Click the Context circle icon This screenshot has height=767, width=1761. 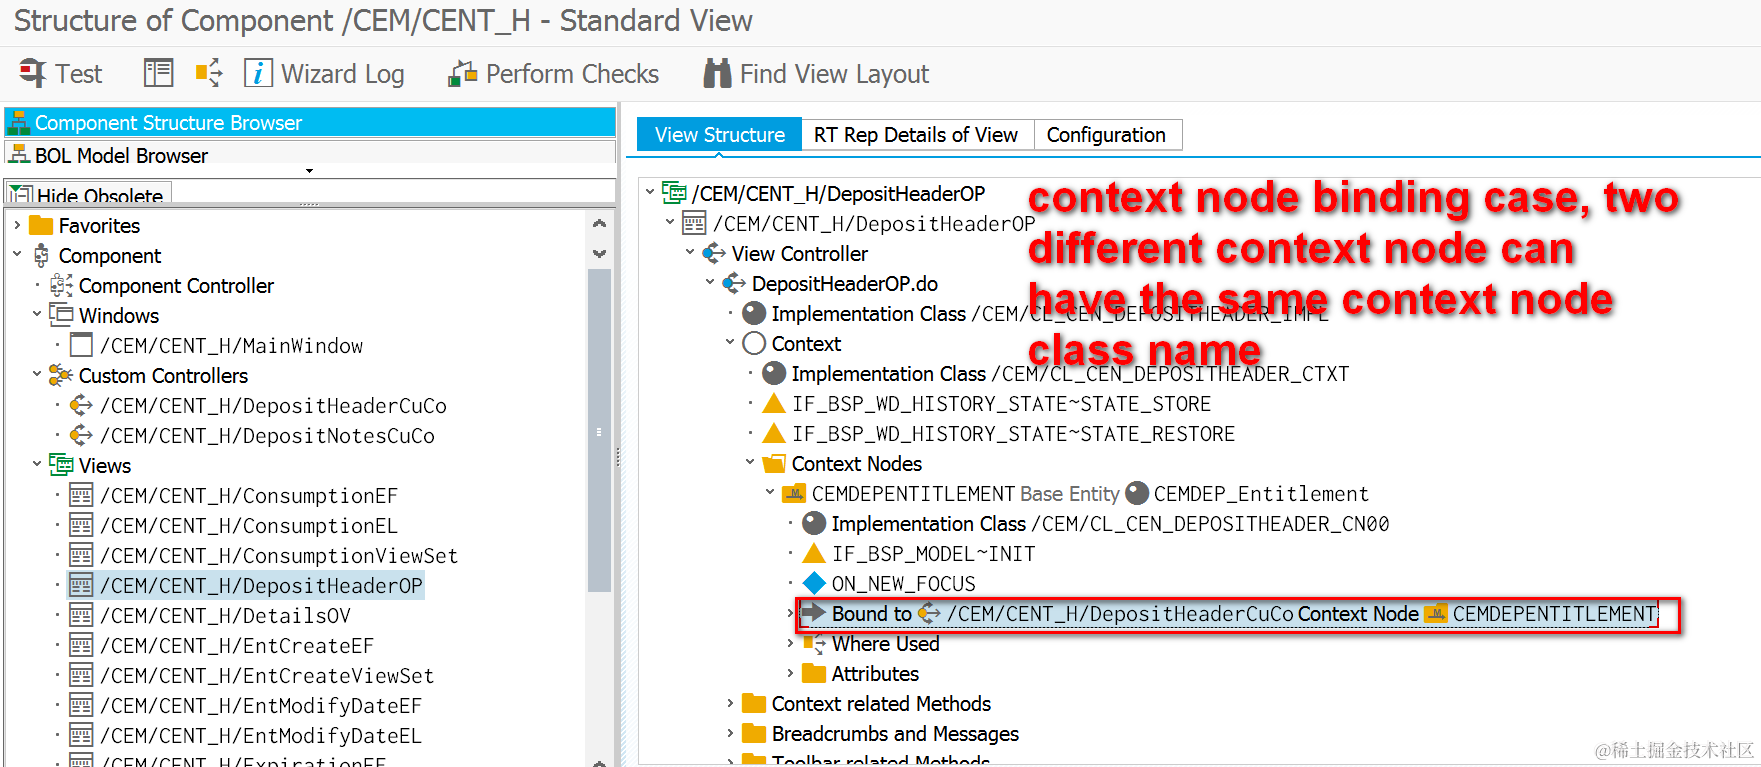[x=754, y=343]
